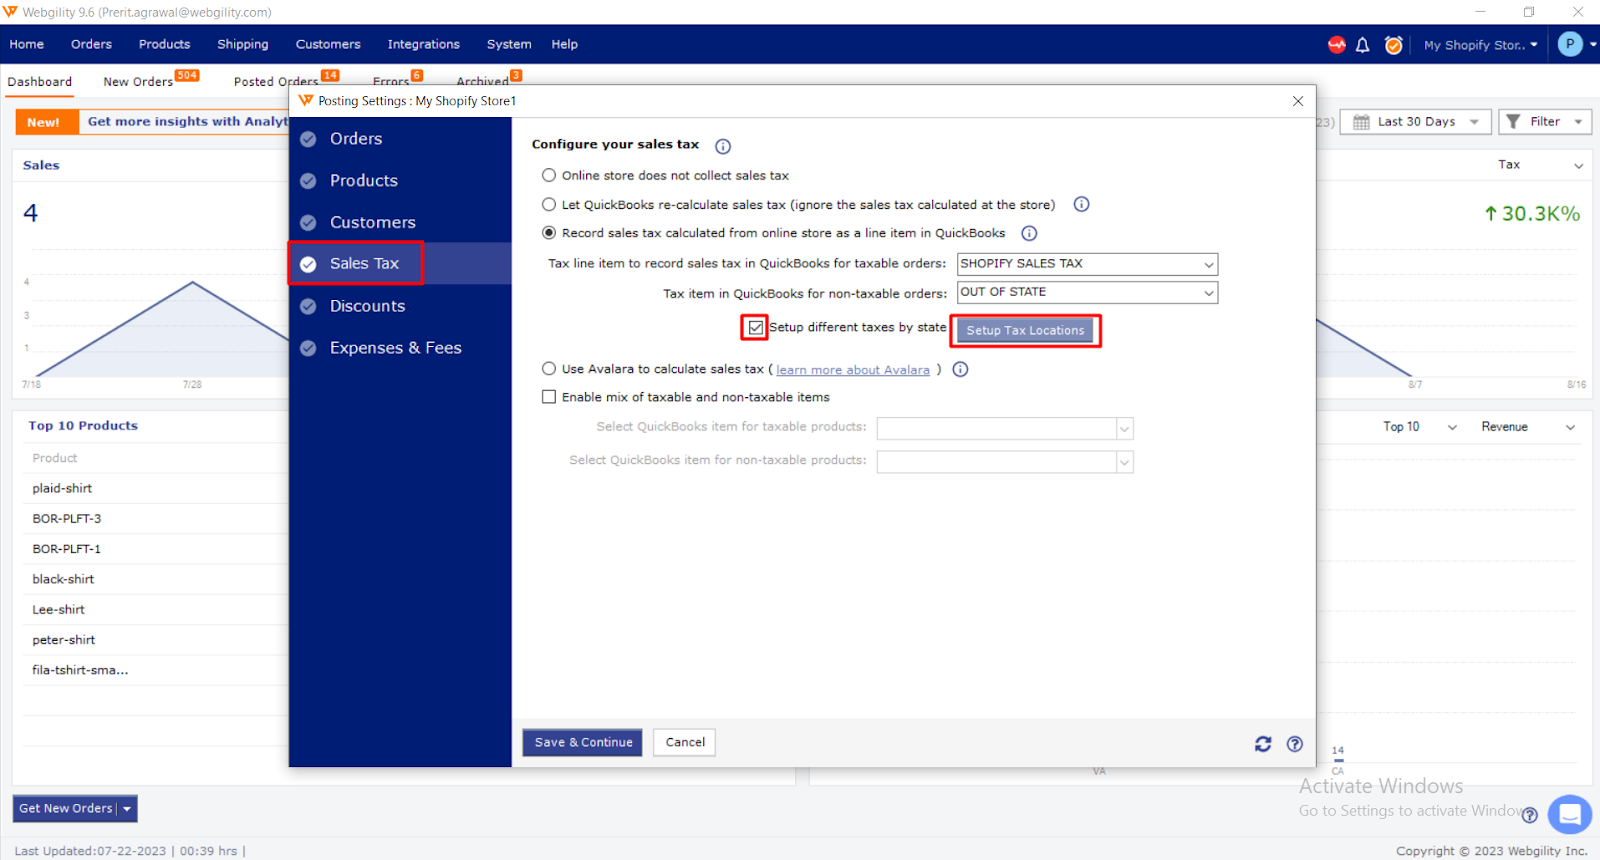Go to the Discounts settings section

(367, 306)
